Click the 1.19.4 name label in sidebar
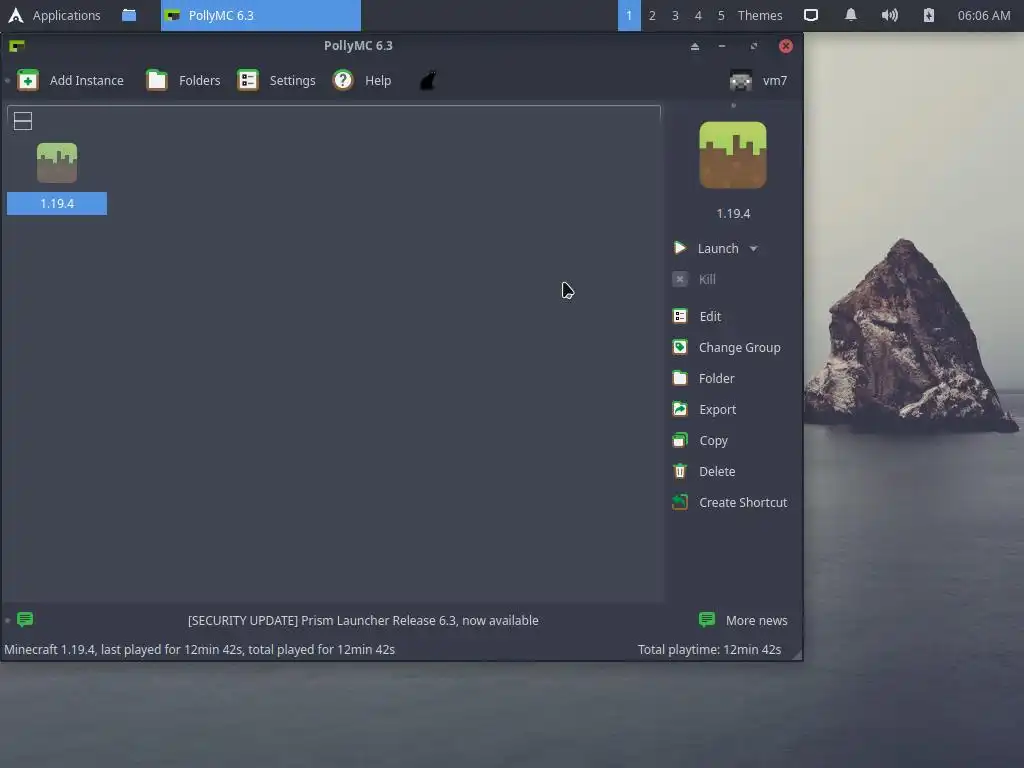The width and height of the screenshot is (1024, 768). click(x=733, y=214)
